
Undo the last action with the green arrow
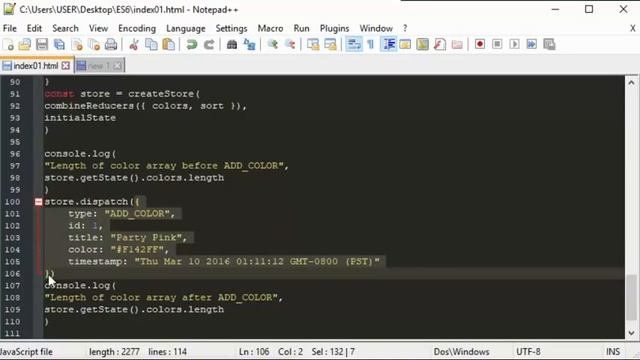[x=191, y=44]
